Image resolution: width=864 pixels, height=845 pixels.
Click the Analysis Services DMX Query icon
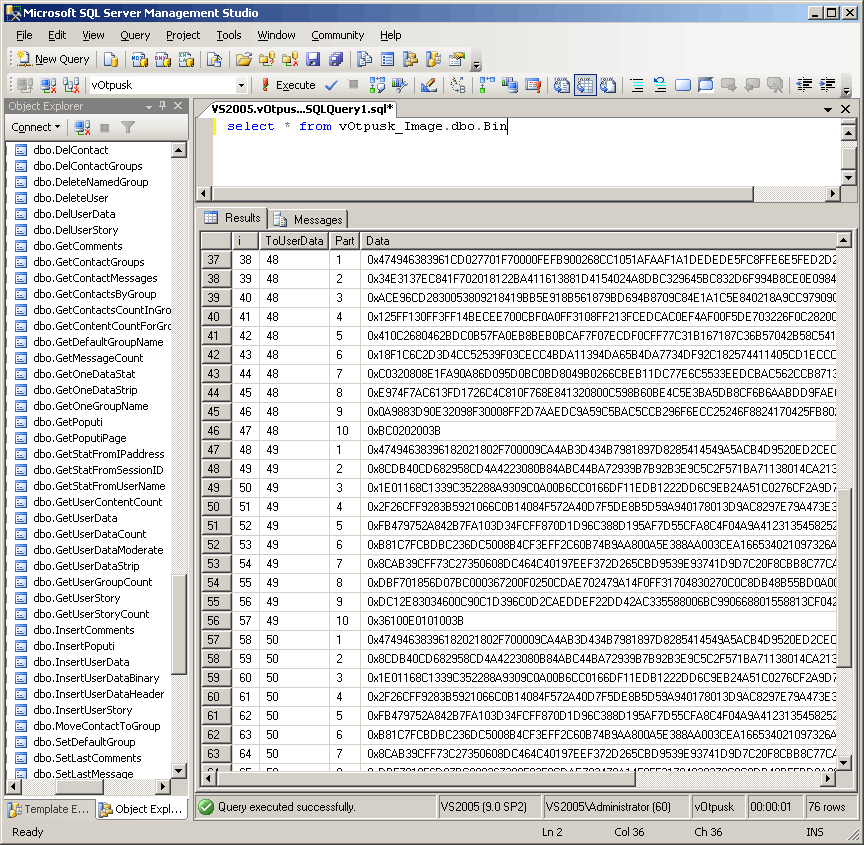coord(163,59)
